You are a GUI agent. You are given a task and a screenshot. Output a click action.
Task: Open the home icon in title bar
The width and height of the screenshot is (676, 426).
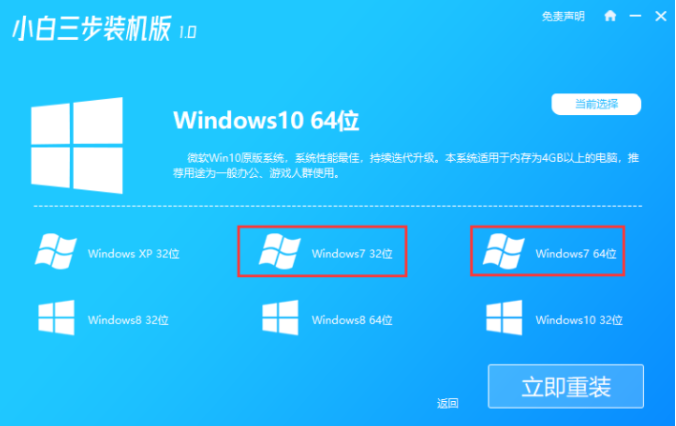[610, 16]
